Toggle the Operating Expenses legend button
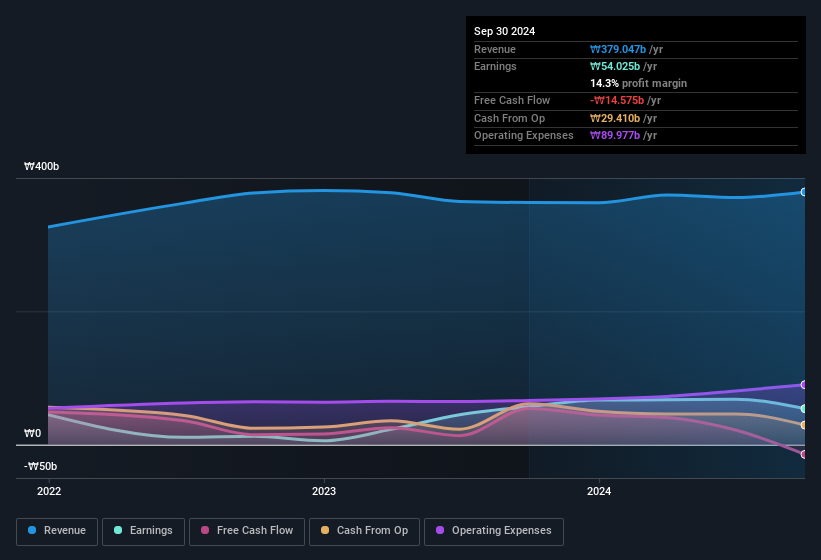This screenshot has width=821, height=560. click(494, 532)
